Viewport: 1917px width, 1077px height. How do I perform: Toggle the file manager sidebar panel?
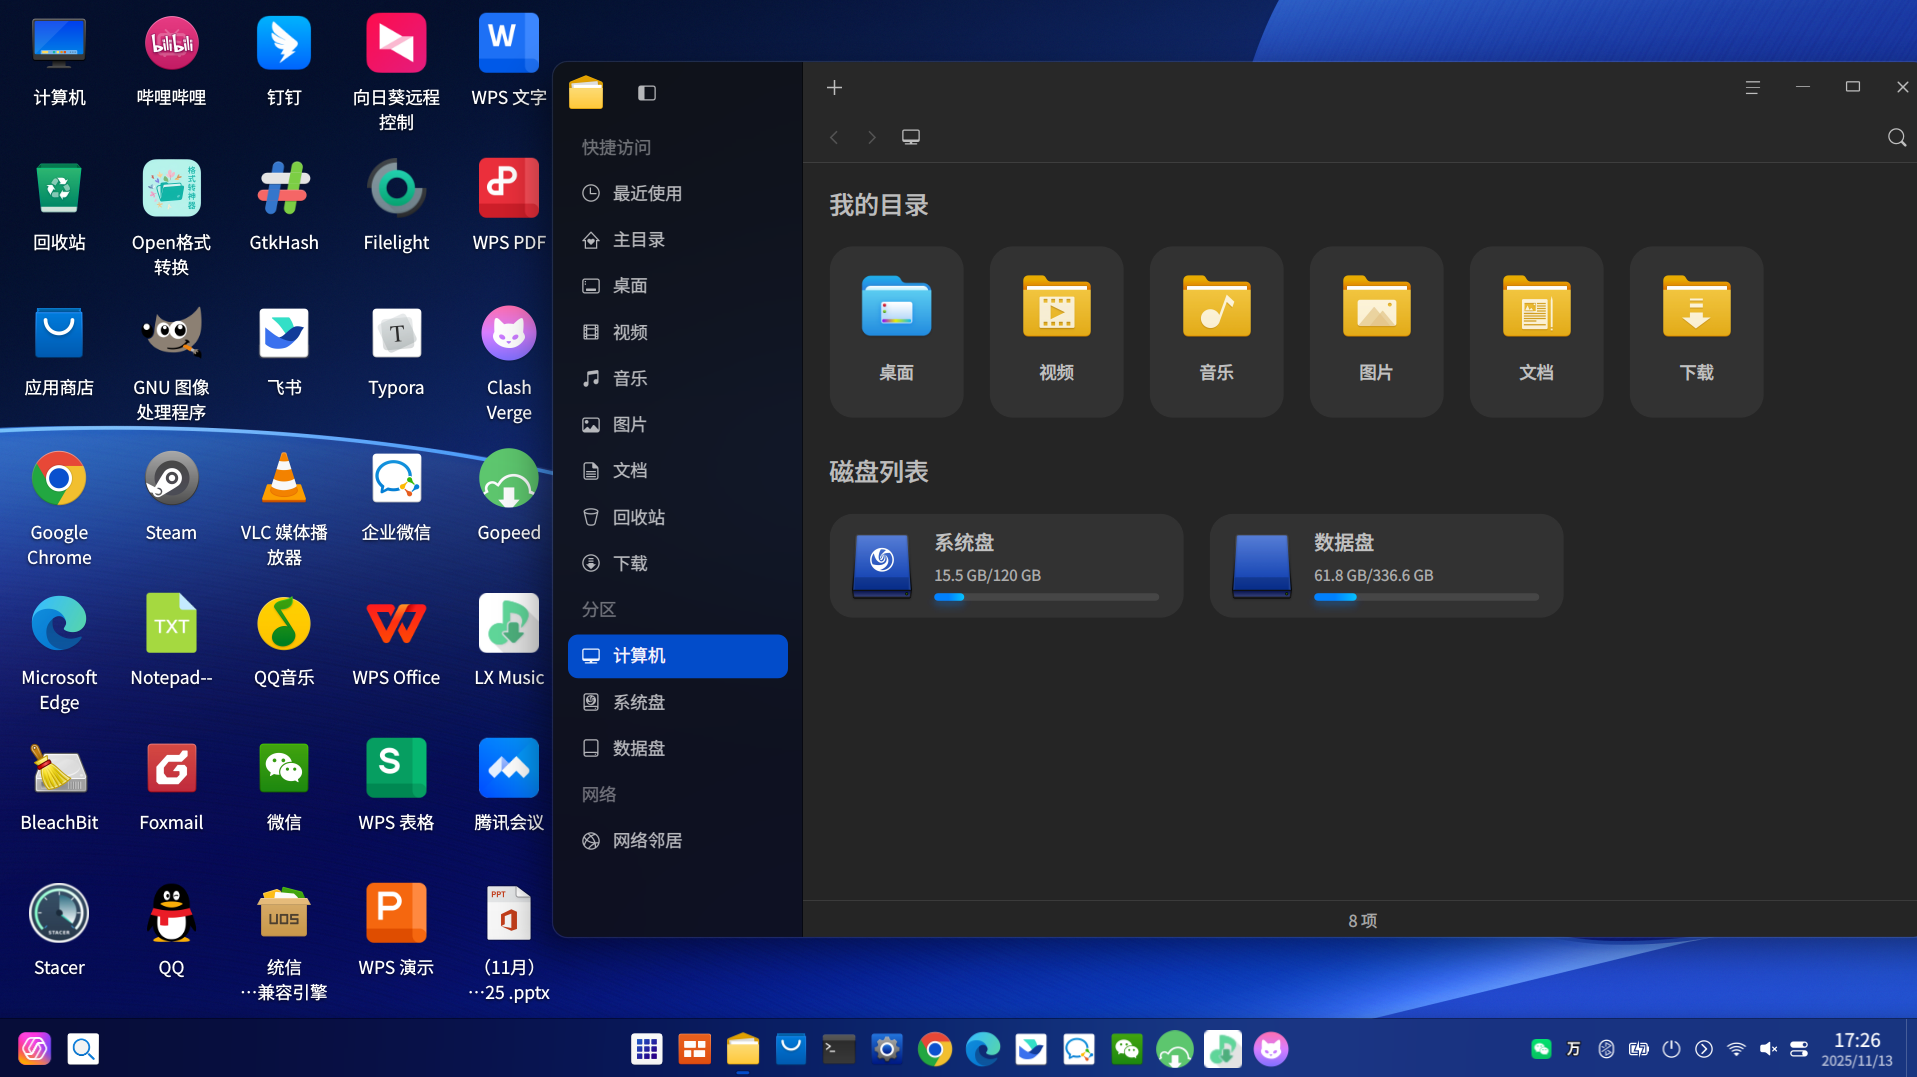(x=647, y=93)
